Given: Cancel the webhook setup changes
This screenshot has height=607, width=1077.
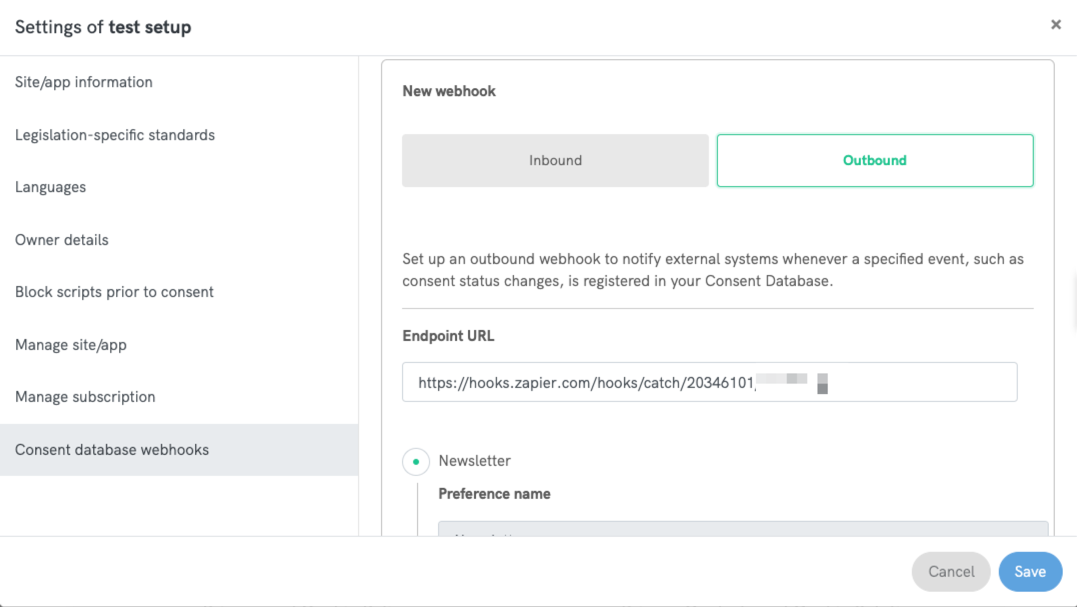Looking at the screenshot, I should pos(950,571).
